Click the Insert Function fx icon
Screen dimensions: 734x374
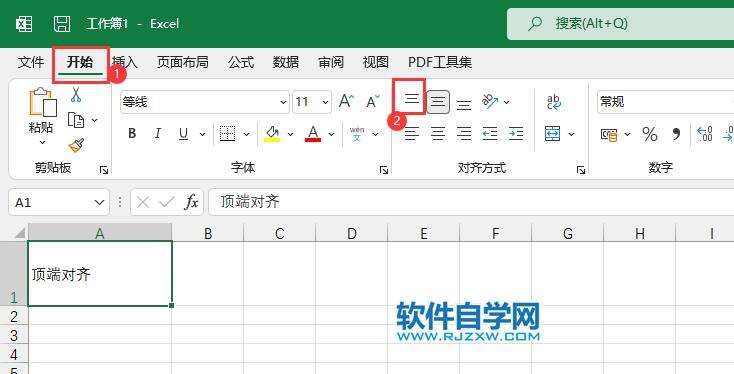[x=191, y=202]
